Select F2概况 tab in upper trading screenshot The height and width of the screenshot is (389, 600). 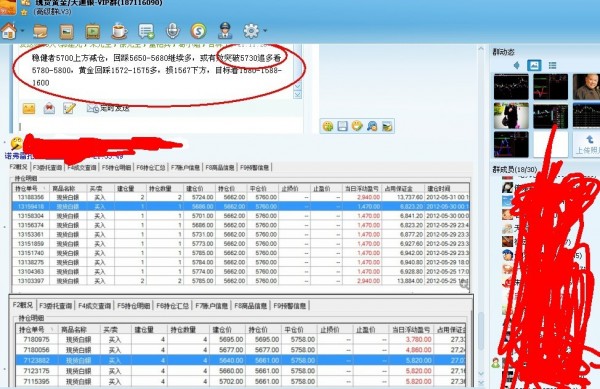click(19, 167)
